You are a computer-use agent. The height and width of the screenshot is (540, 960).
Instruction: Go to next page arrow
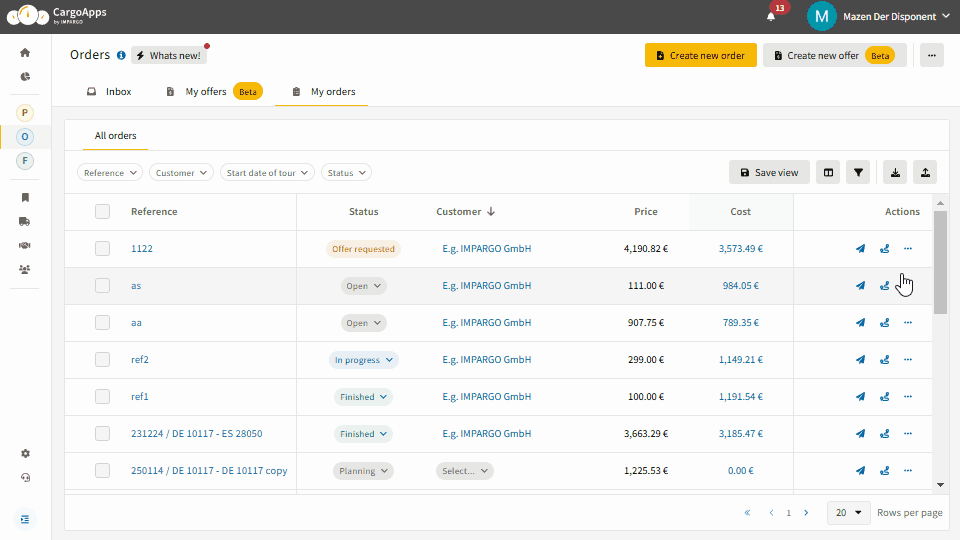(806, 512)
